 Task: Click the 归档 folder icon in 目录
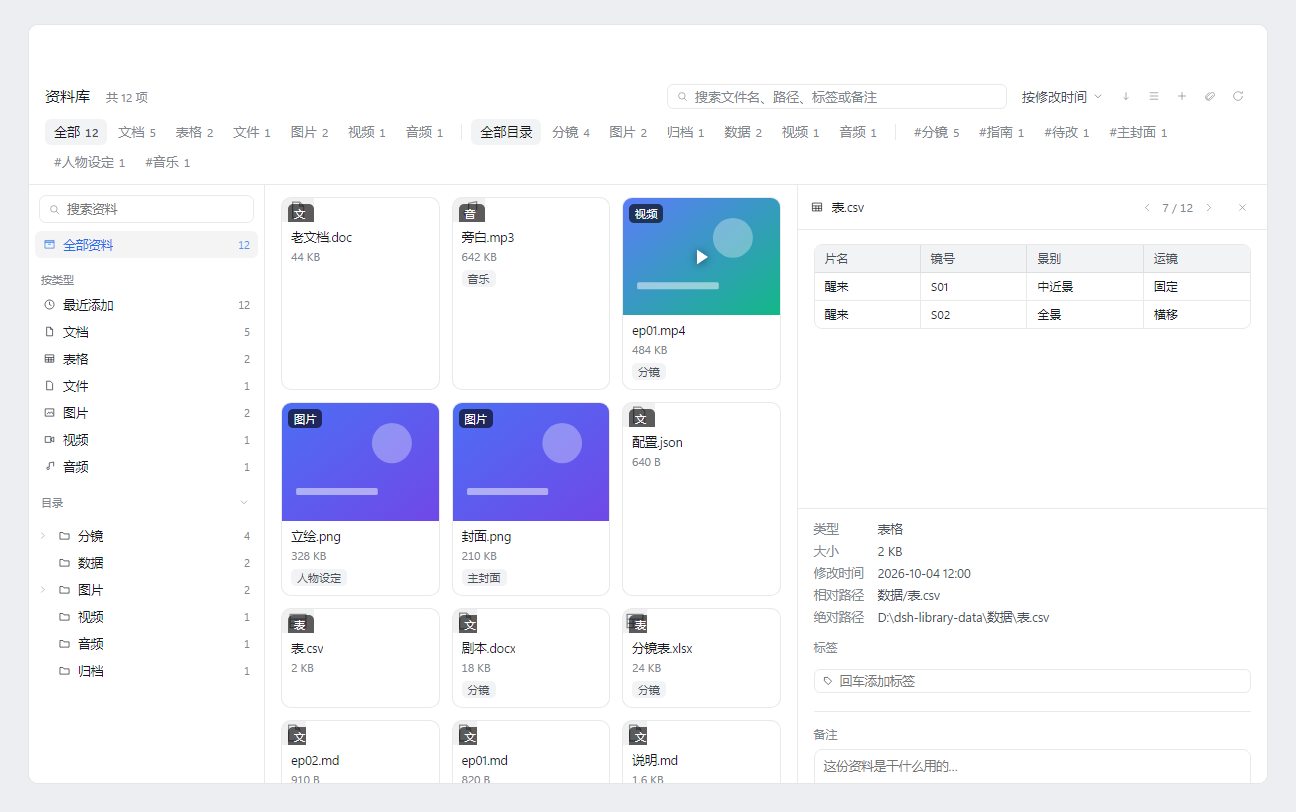64,671
